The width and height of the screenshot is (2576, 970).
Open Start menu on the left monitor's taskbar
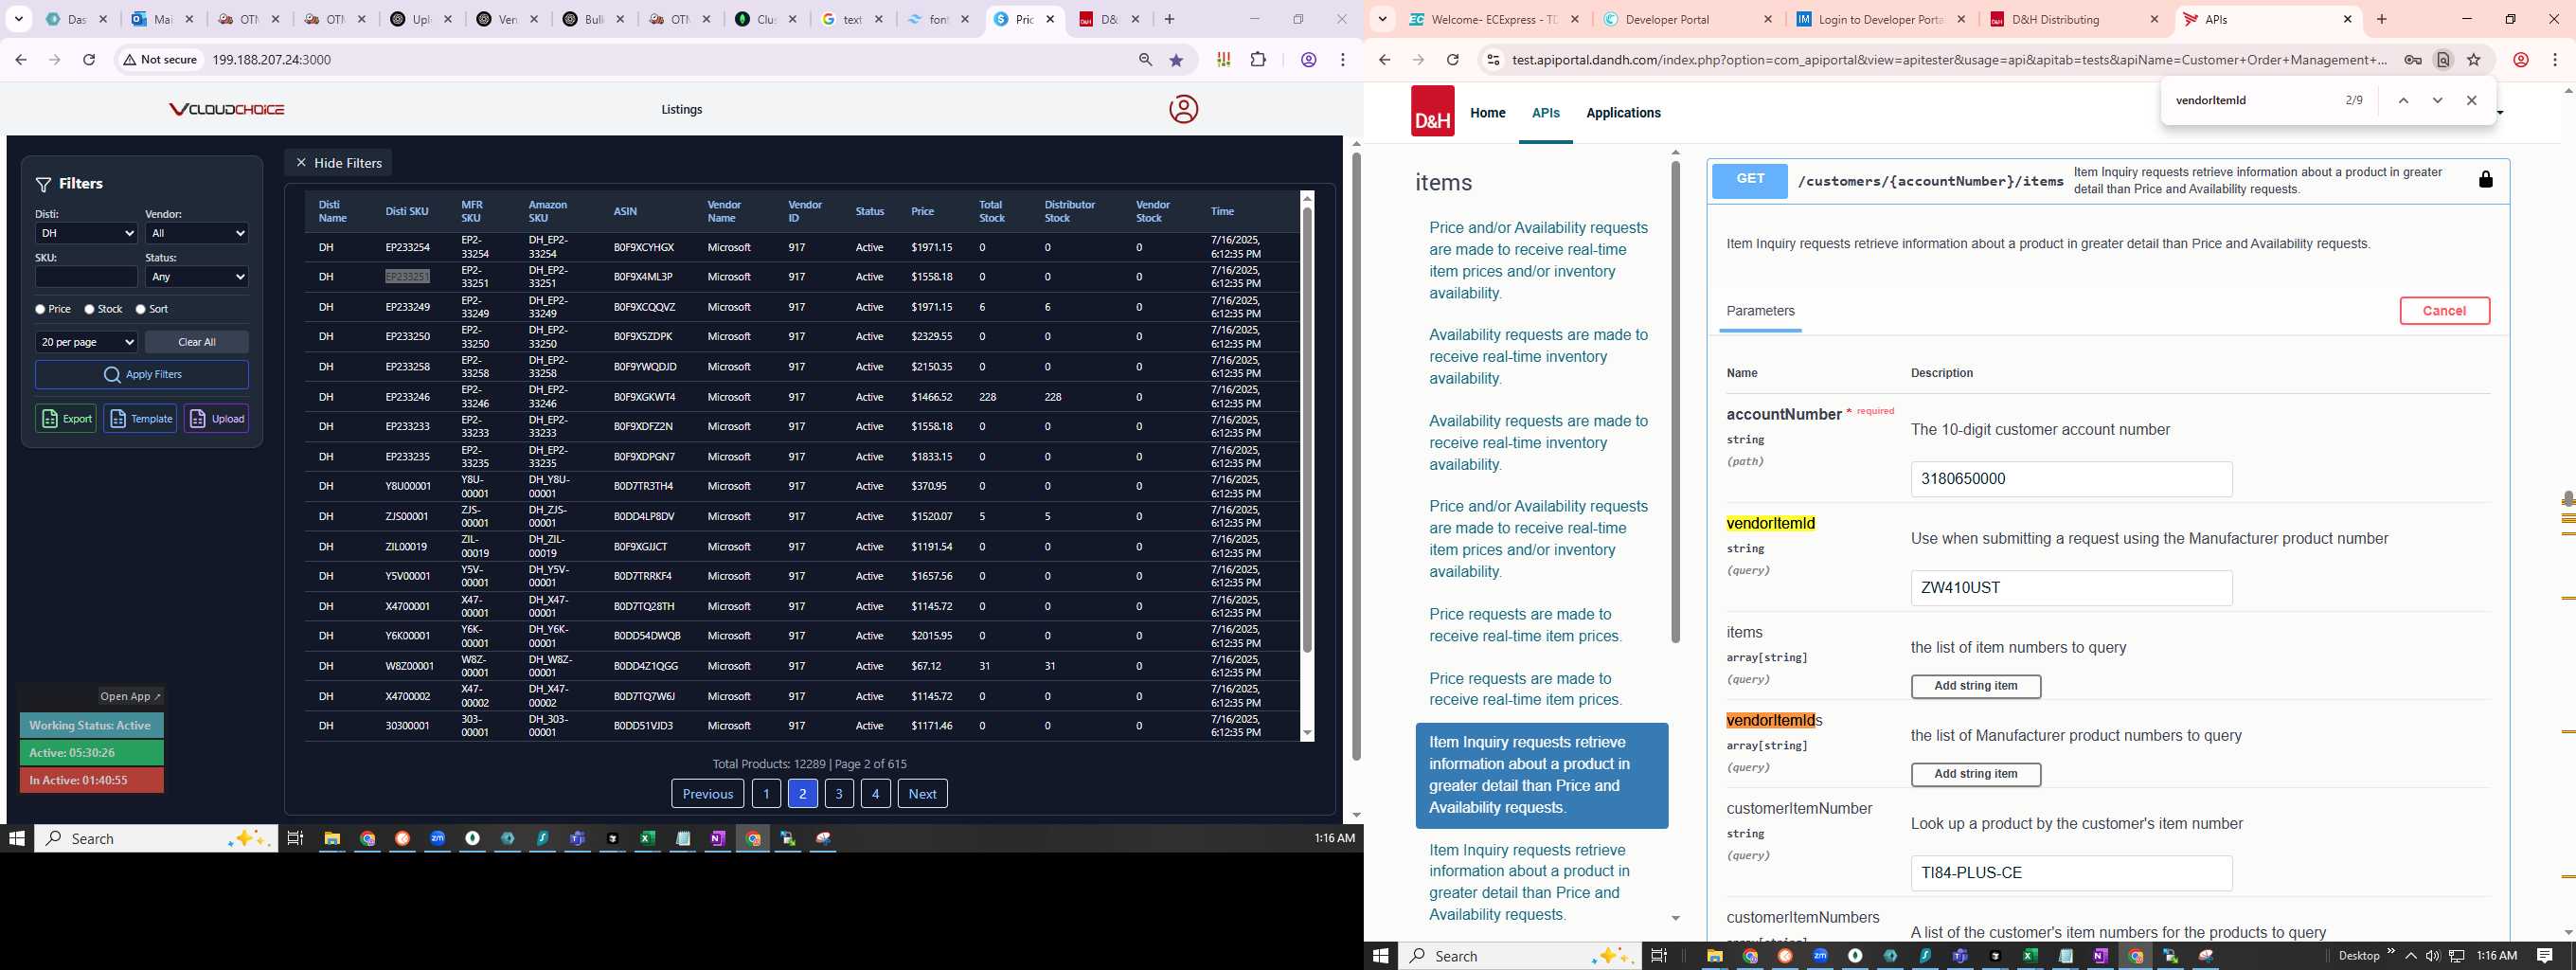click(16, 838)
